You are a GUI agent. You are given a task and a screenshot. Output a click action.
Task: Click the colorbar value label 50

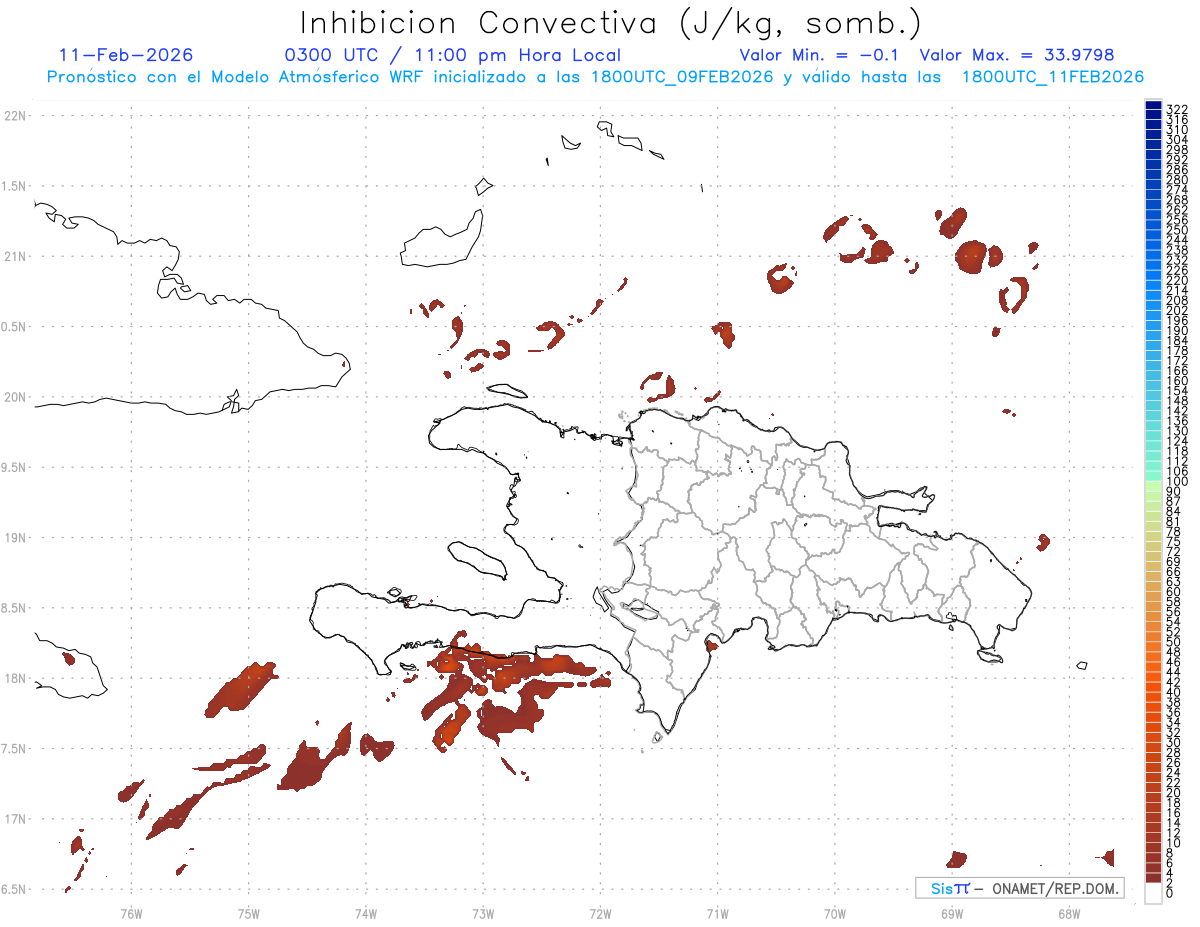click(x=1174, y=642)
